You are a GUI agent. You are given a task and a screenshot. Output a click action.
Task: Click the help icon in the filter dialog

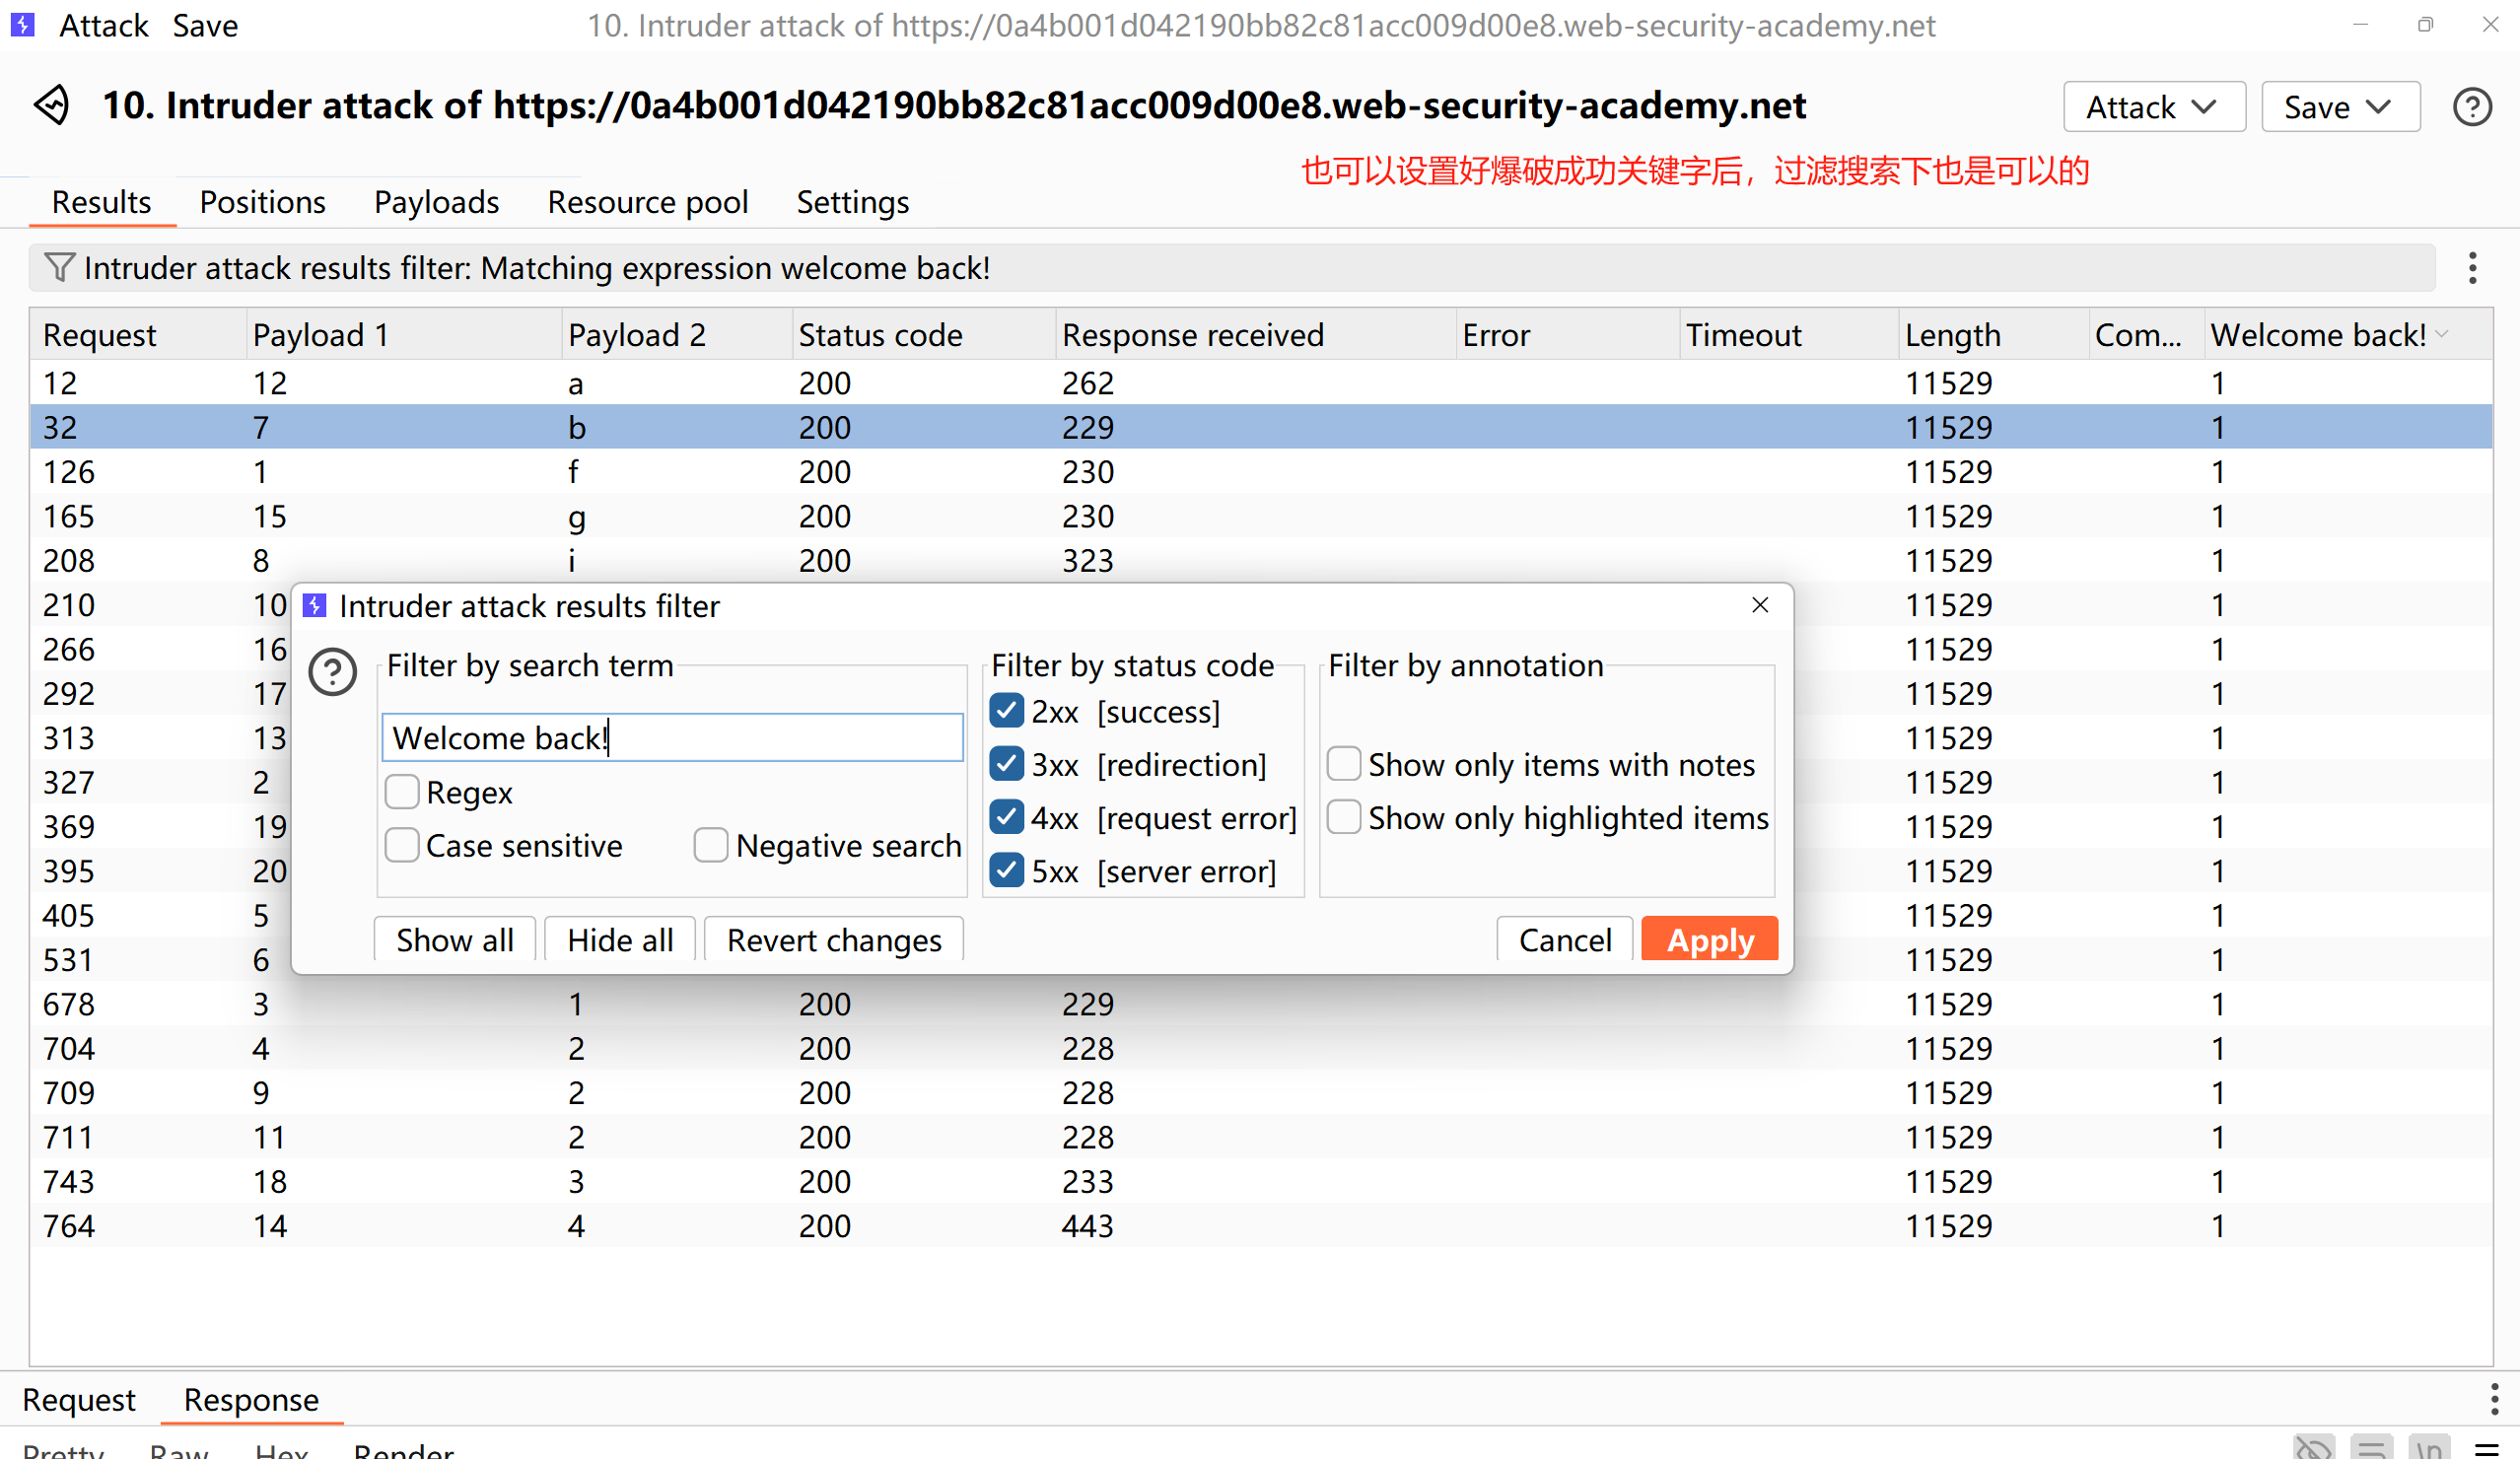click(333, 672)
